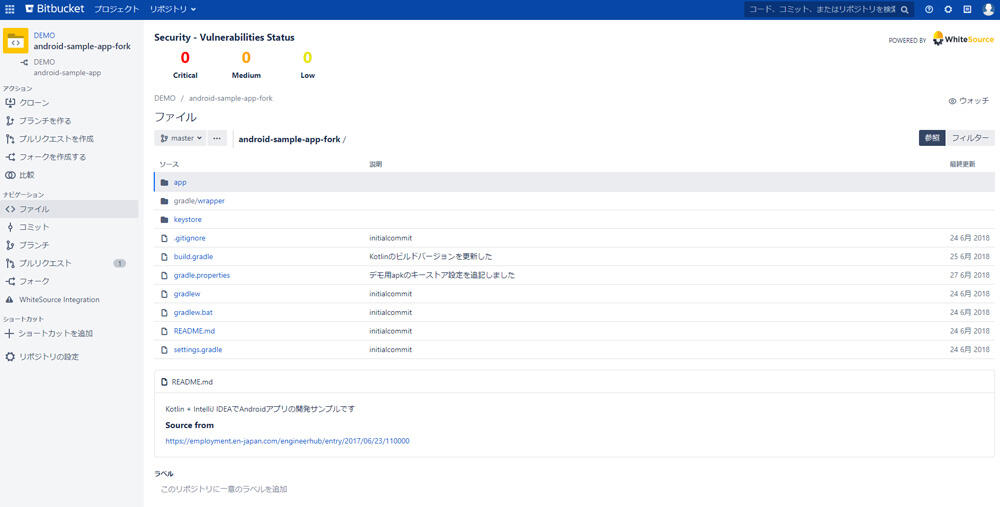1000x507 pixels.
Task: Open the リポジトリ dropdown in header
Action: [x=172, y=9]
